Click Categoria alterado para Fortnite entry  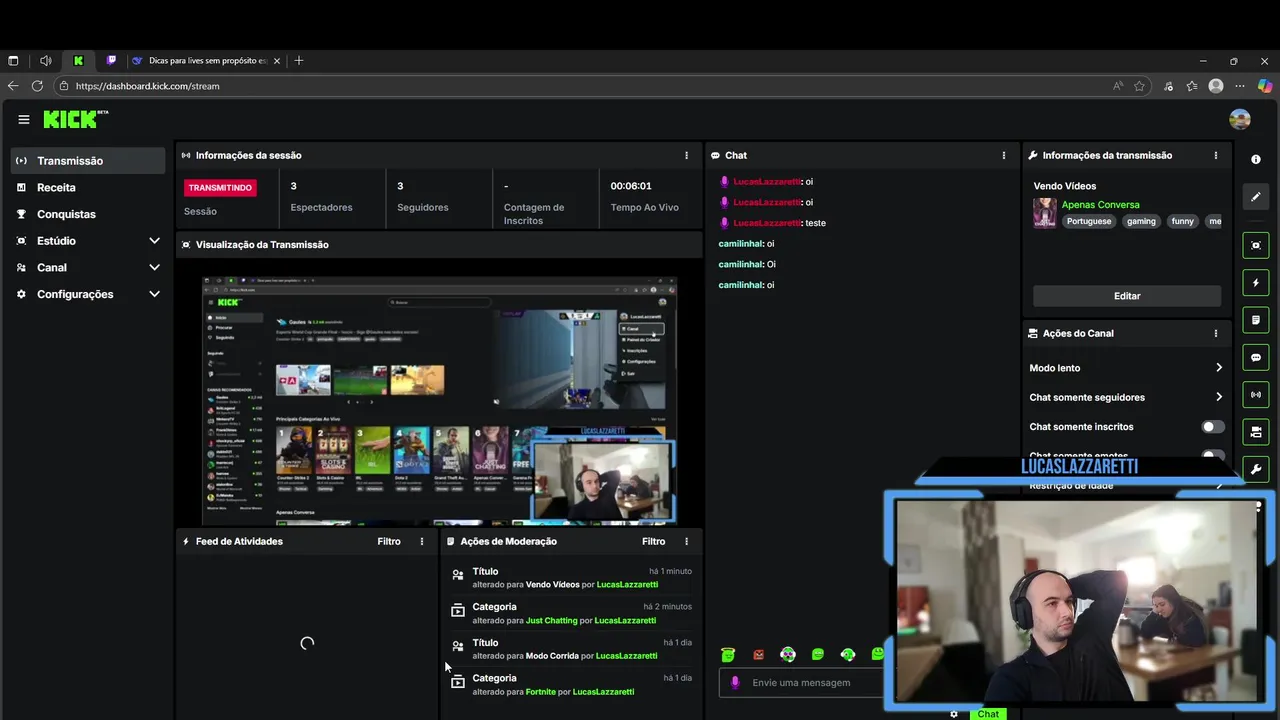pos(571,685)
